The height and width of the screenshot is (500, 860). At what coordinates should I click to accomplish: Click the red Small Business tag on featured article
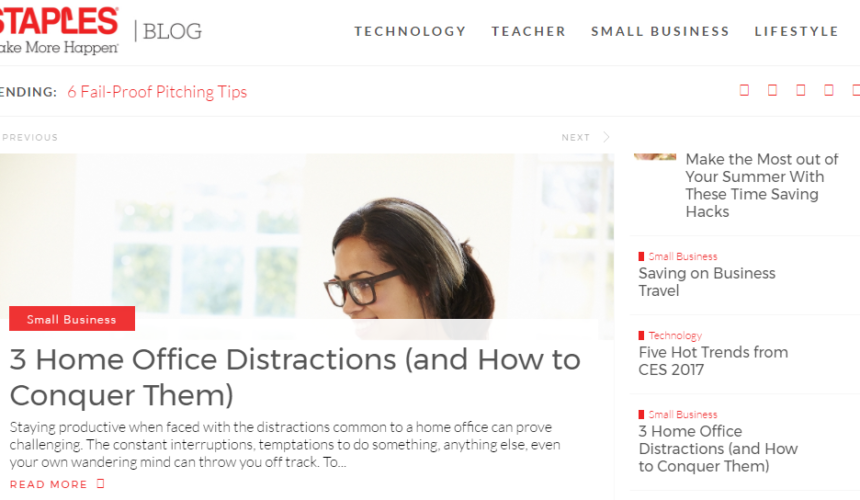coord(72,319)
